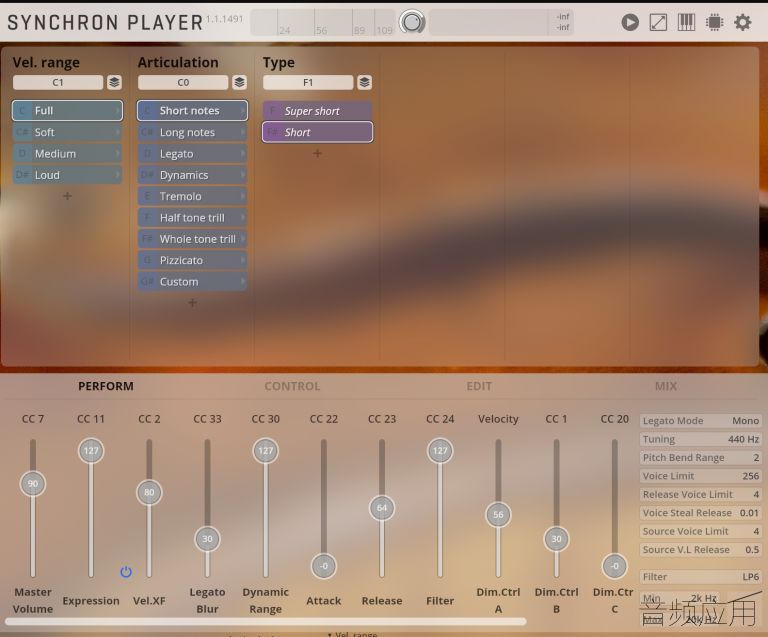Select the Soft velocity range slot
The image size is (768, 637).
[68, 132]
